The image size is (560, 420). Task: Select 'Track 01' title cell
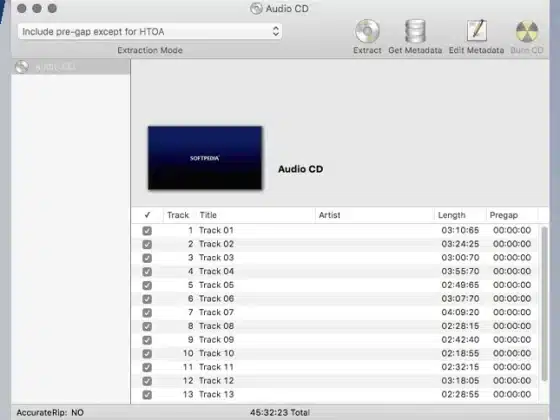216,230
